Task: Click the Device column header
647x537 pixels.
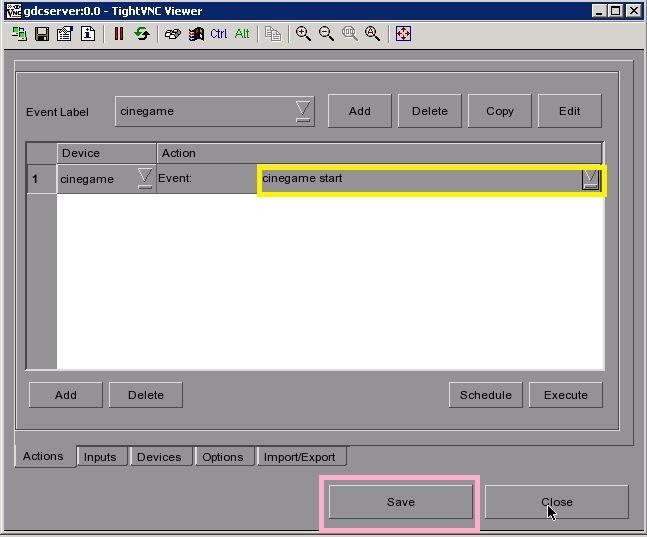Action: coord(106,153)
